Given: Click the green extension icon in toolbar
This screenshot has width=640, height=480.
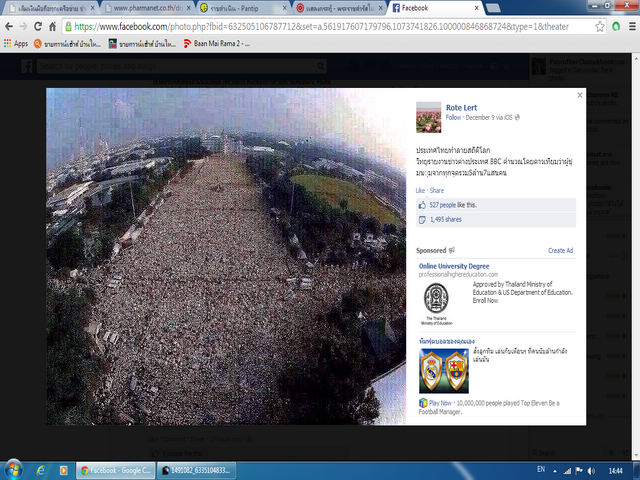Looking at the screenshot, I should [616, 27].
